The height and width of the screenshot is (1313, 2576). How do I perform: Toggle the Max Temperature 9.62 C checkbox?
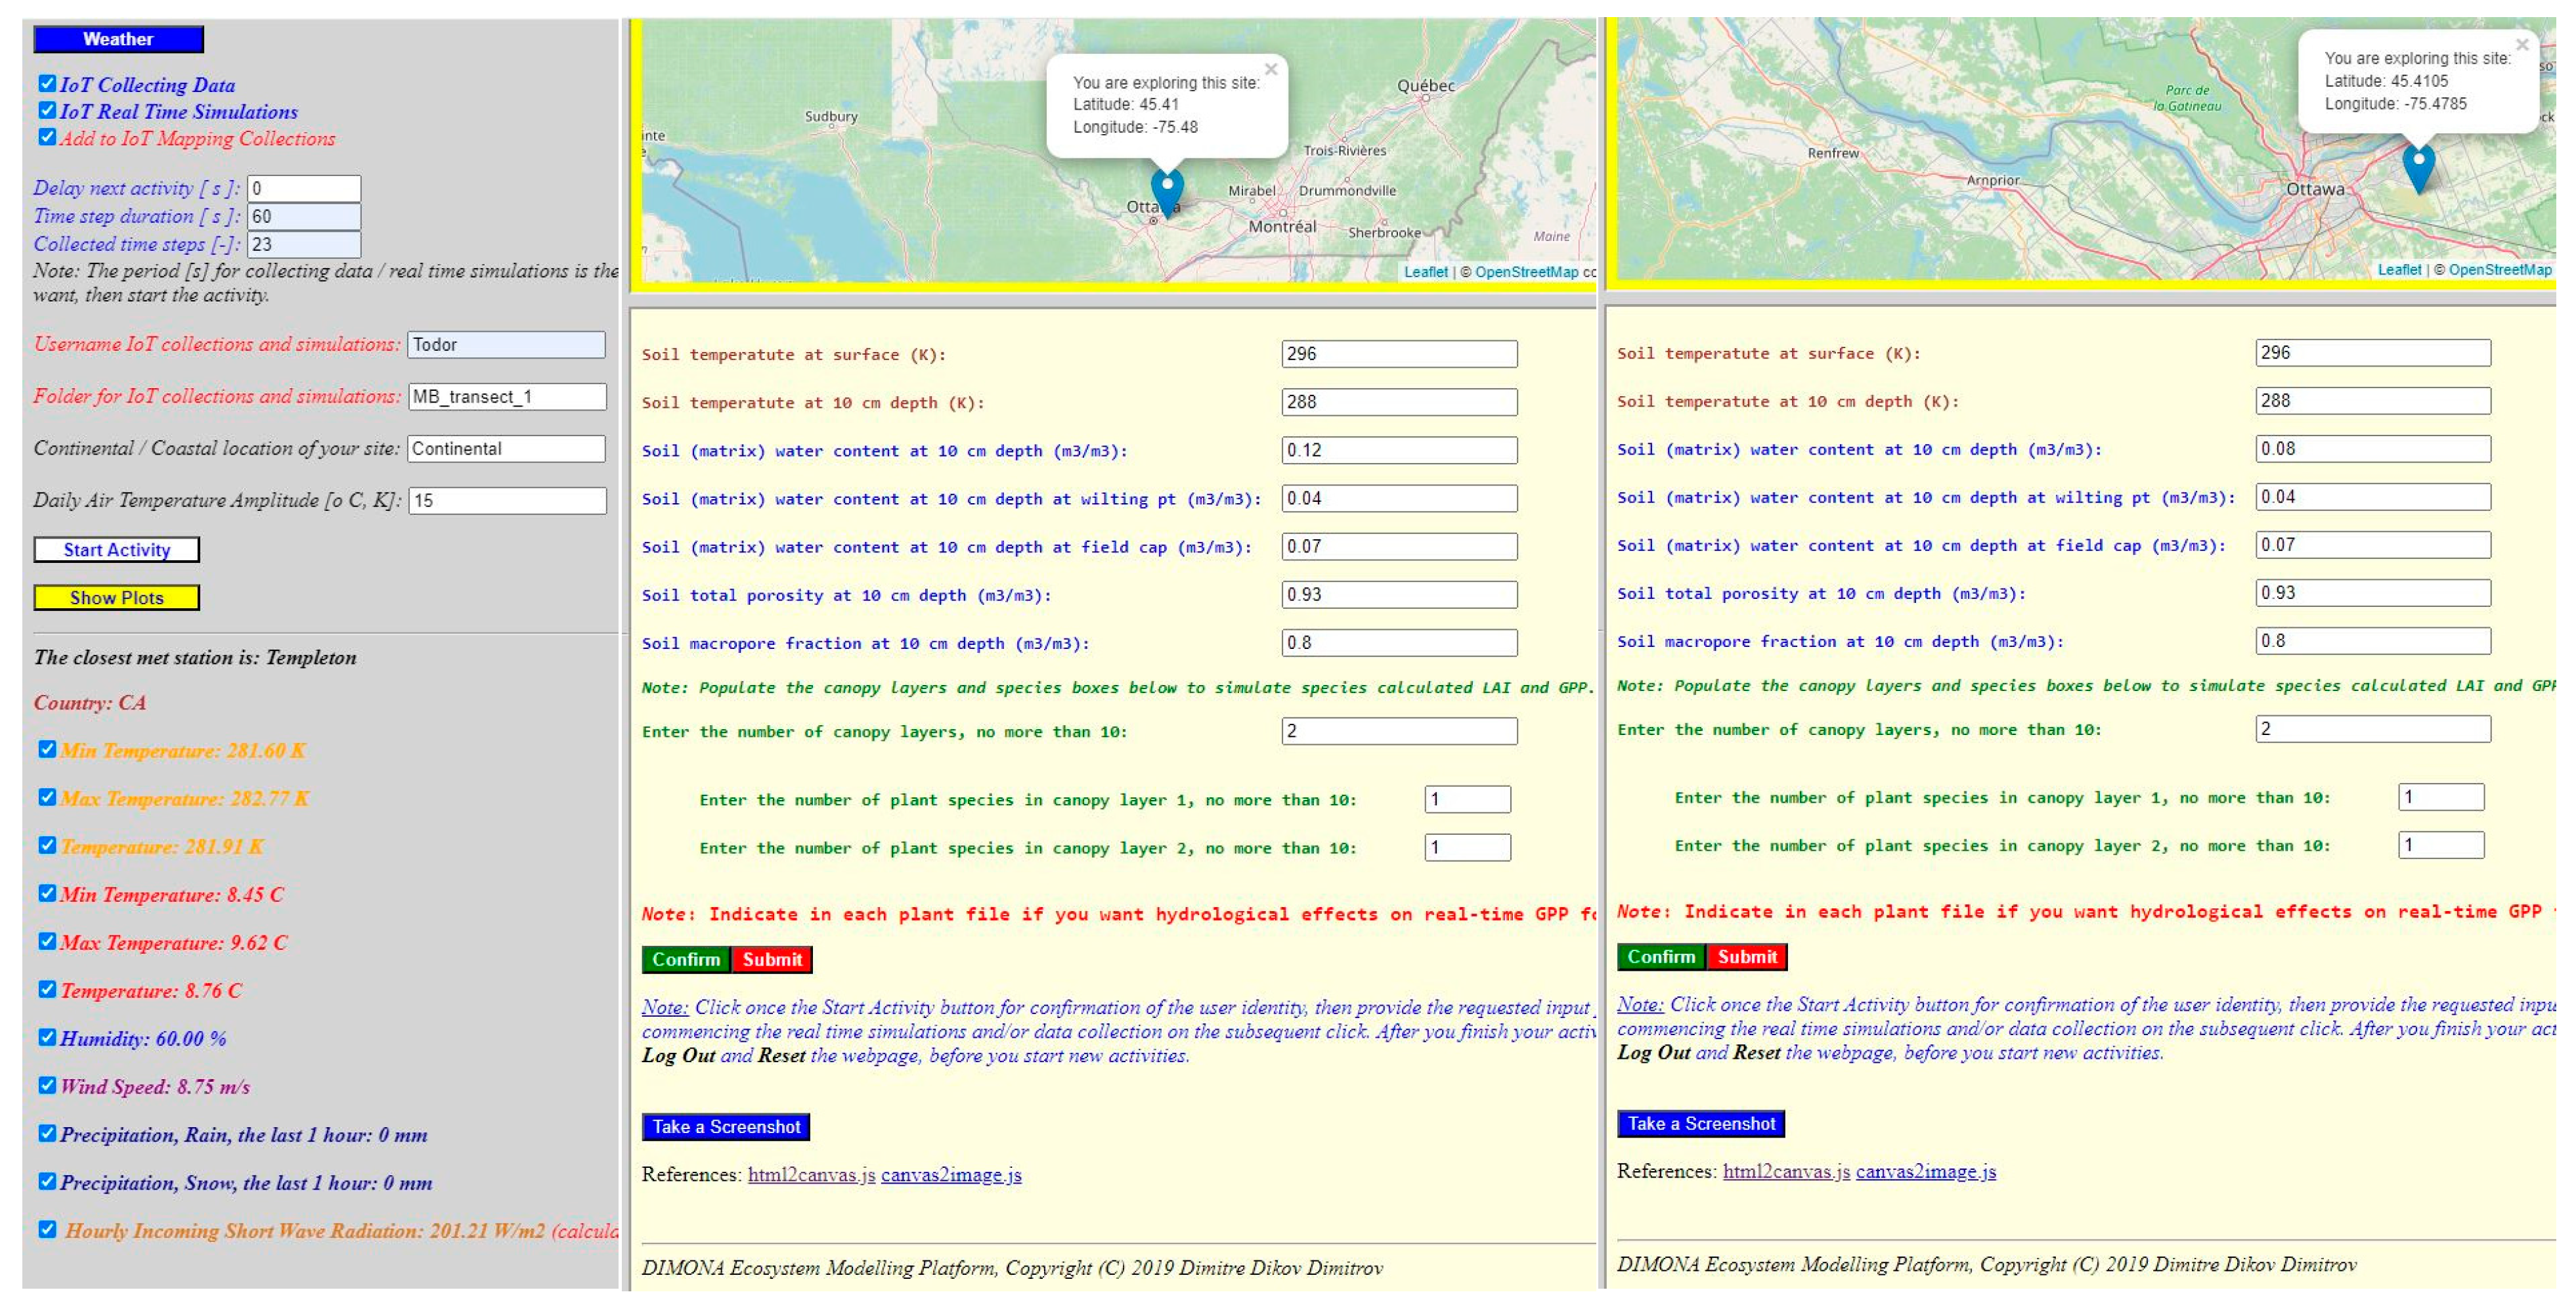[x=47, y=941]
